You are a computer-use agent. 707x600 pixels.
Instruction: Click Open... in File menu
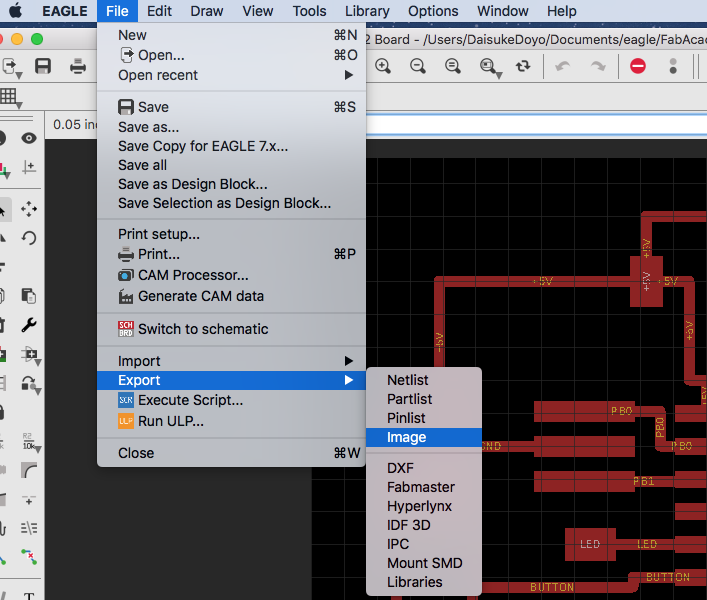[231, 55]
